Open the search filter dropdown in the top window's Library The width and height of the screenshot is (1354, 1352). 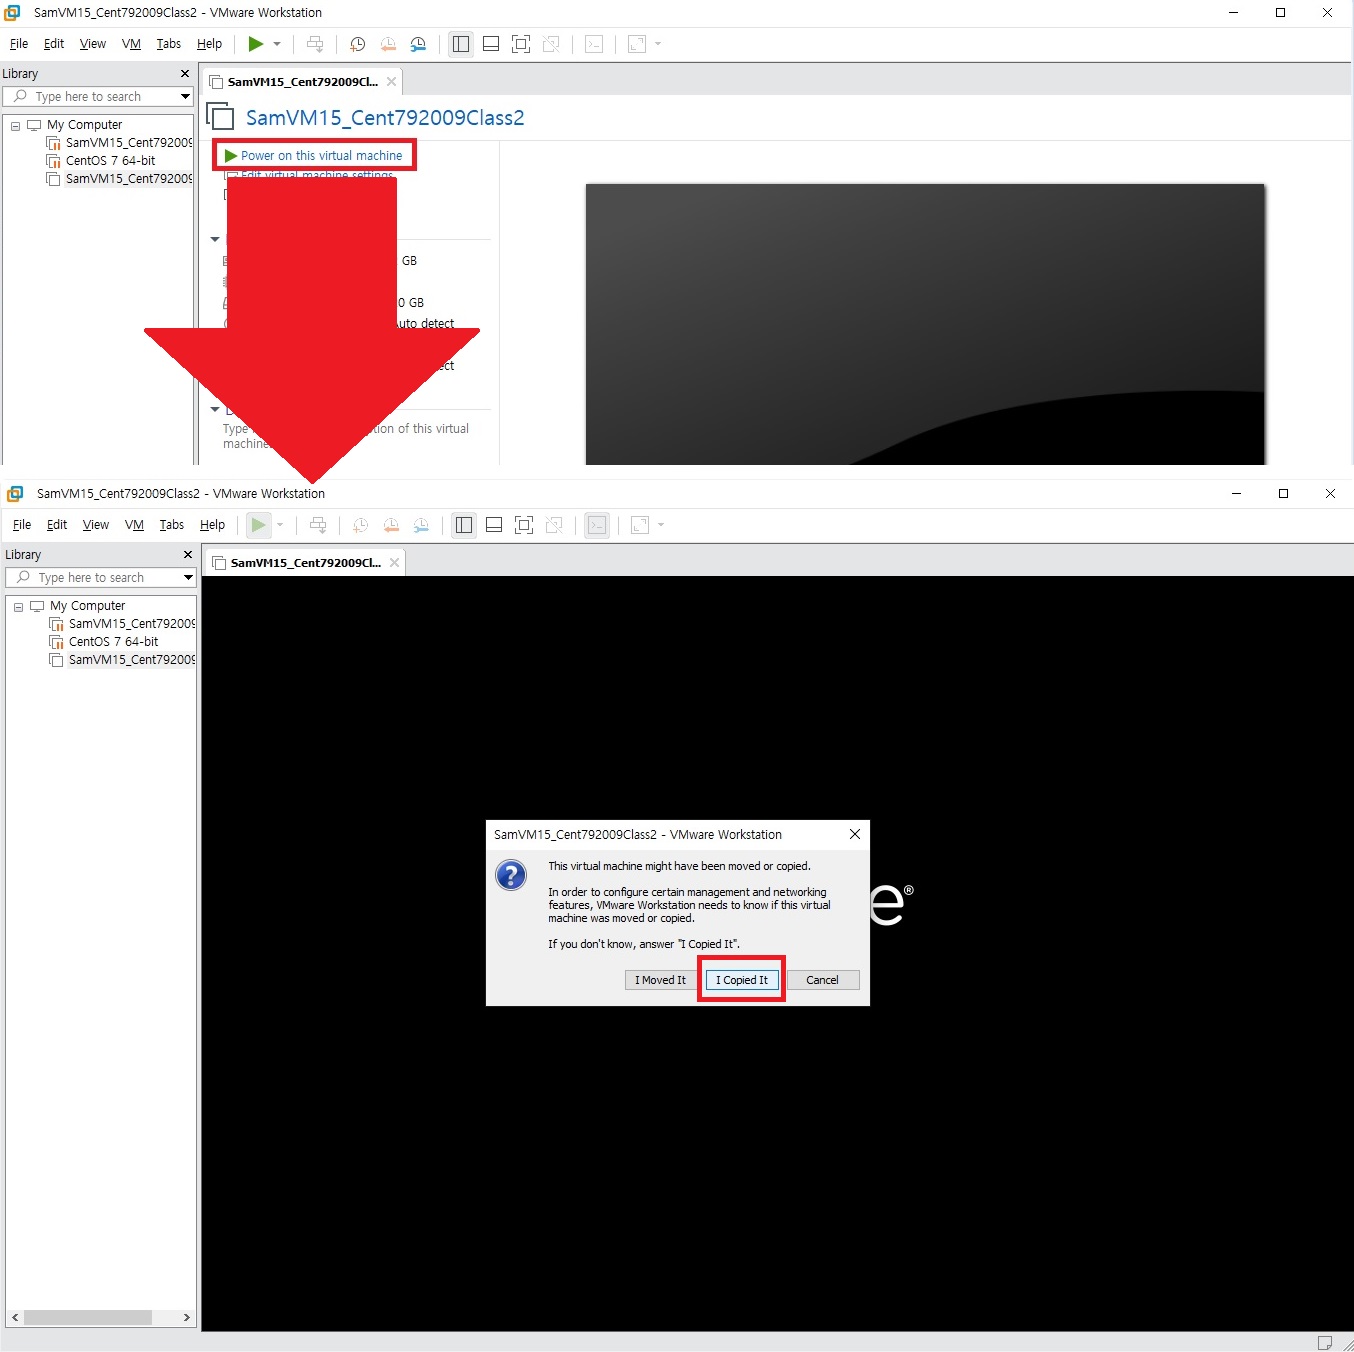pos(185,97)
